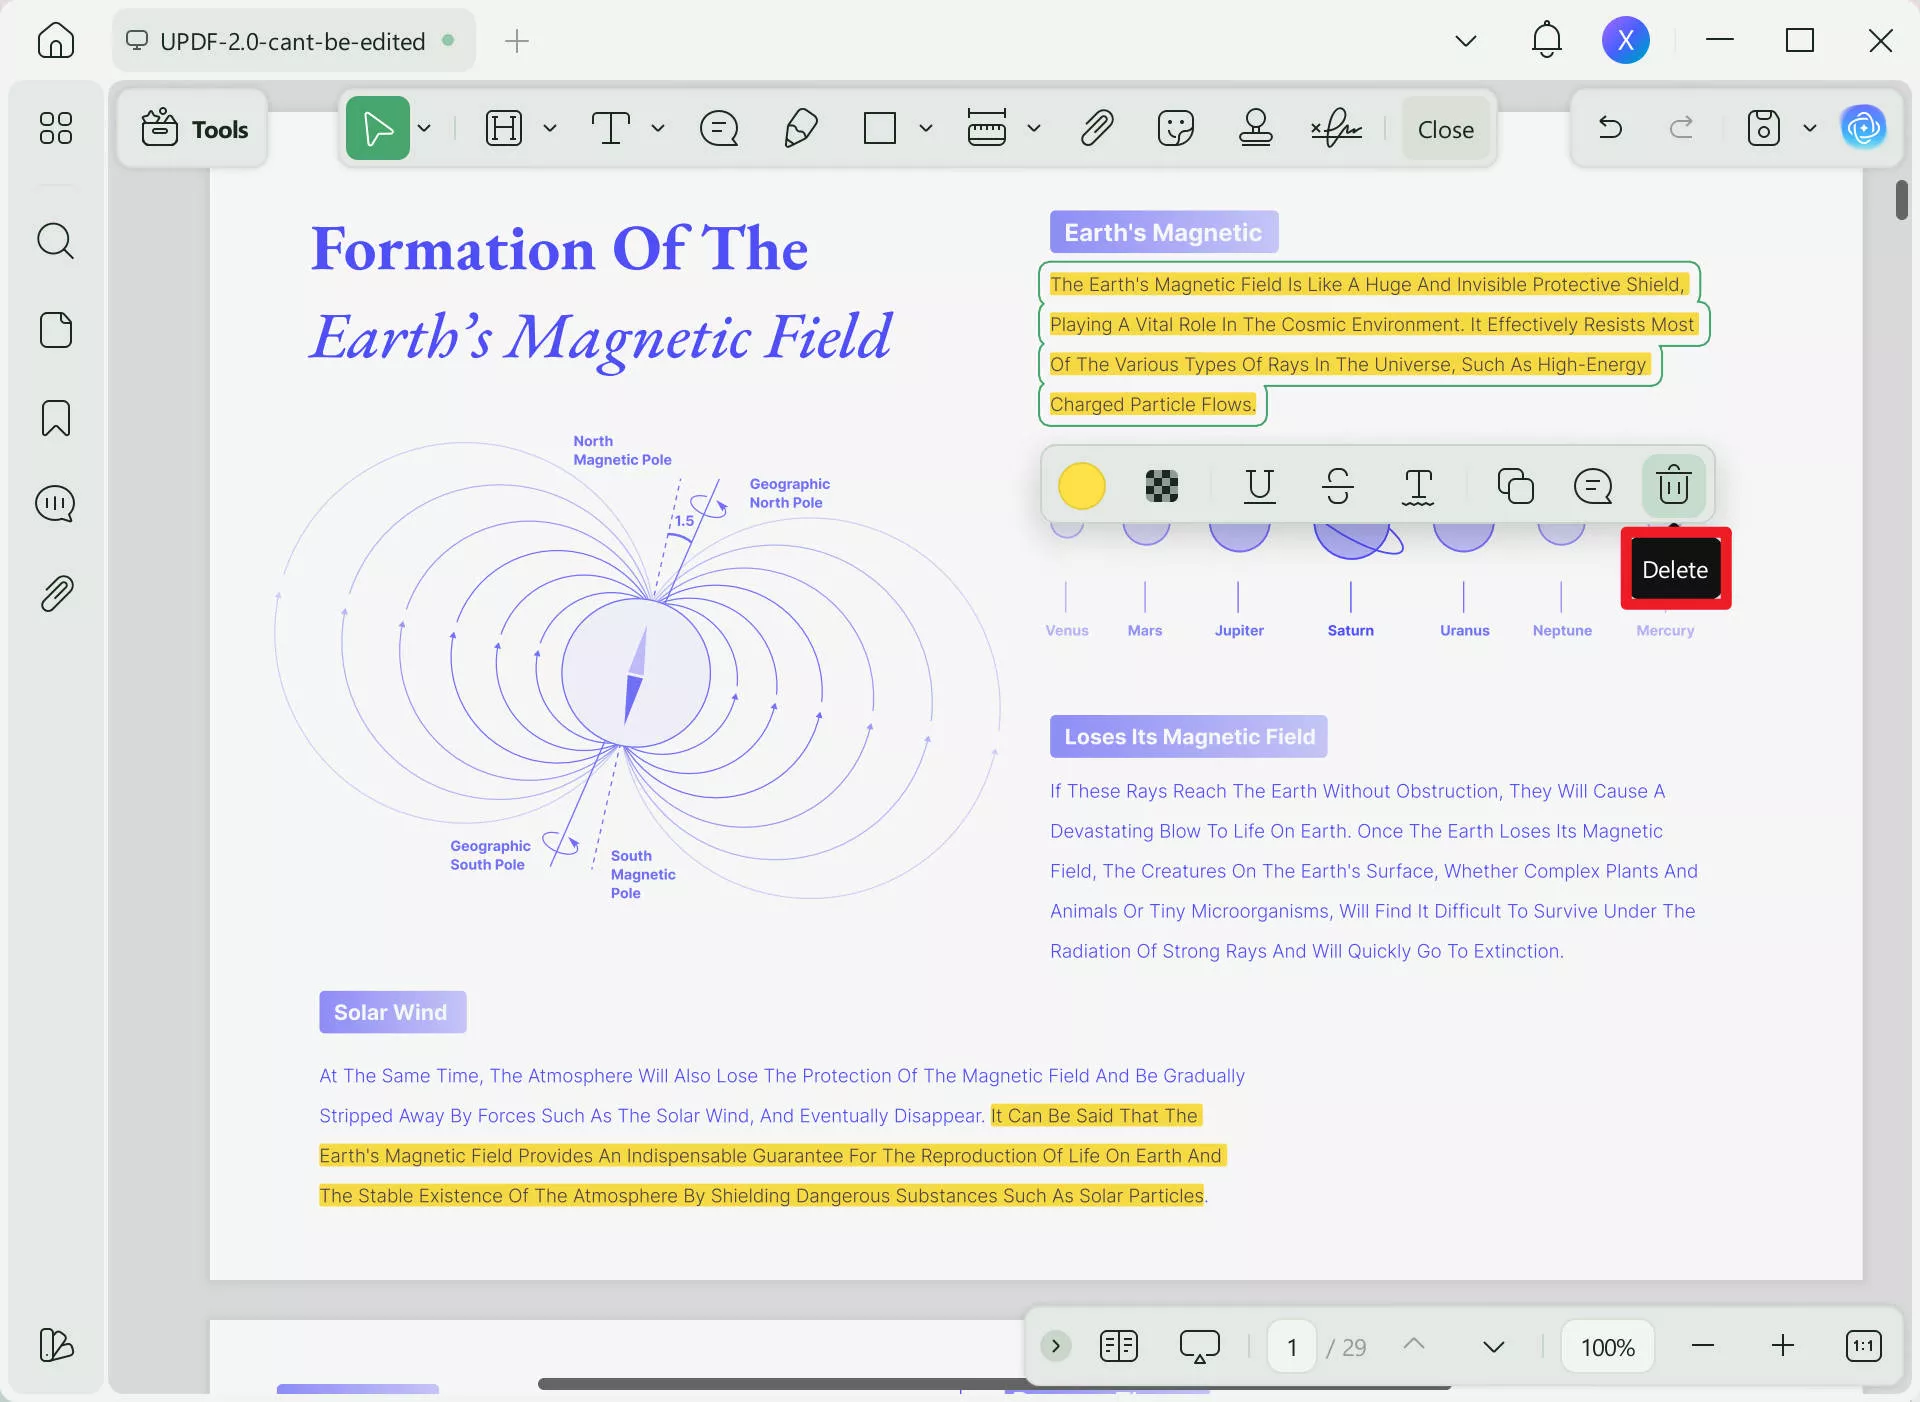The height and width of the screenshot is (1402, 1920).
Task: Select the comment annotation tool
Action: 719,128
